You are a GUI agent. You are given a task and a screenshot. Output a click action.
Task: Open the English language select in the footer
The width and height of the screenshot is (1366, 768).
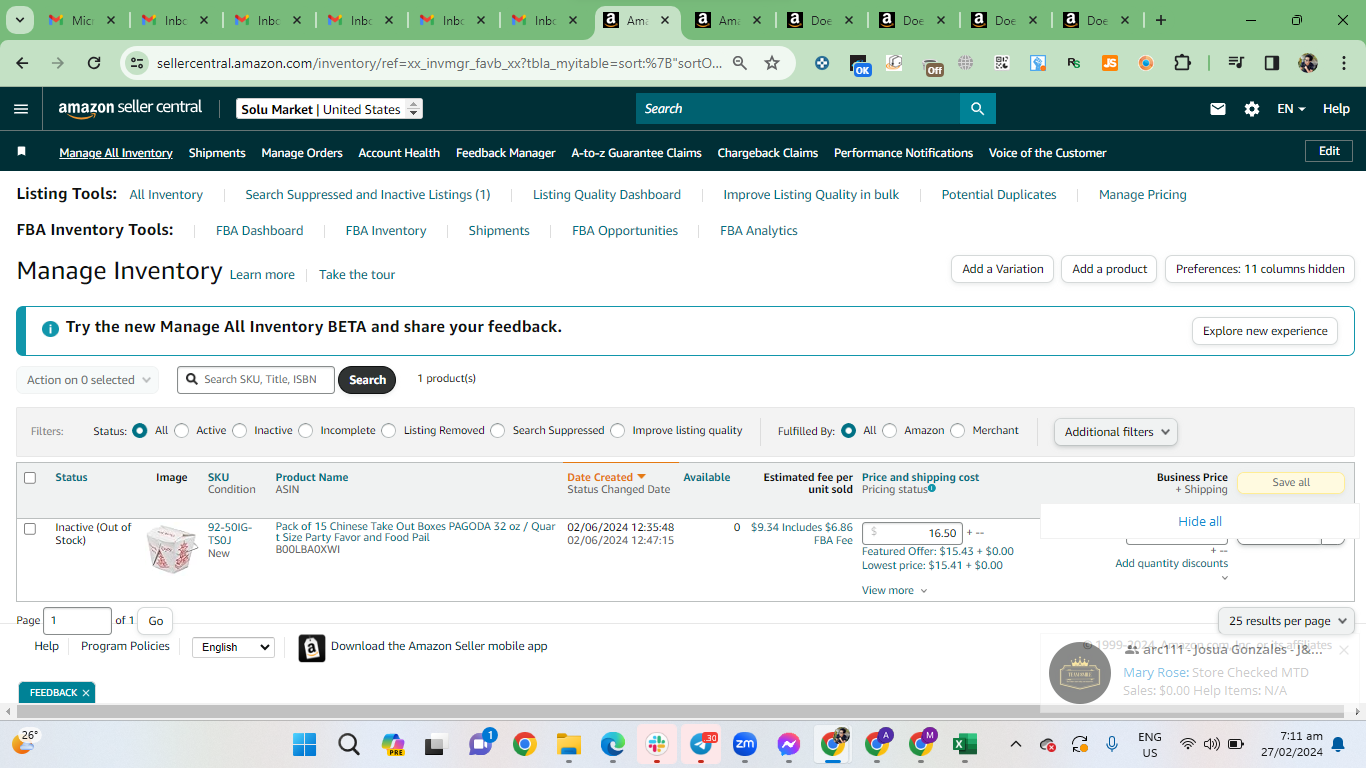(x=233, y=647)
